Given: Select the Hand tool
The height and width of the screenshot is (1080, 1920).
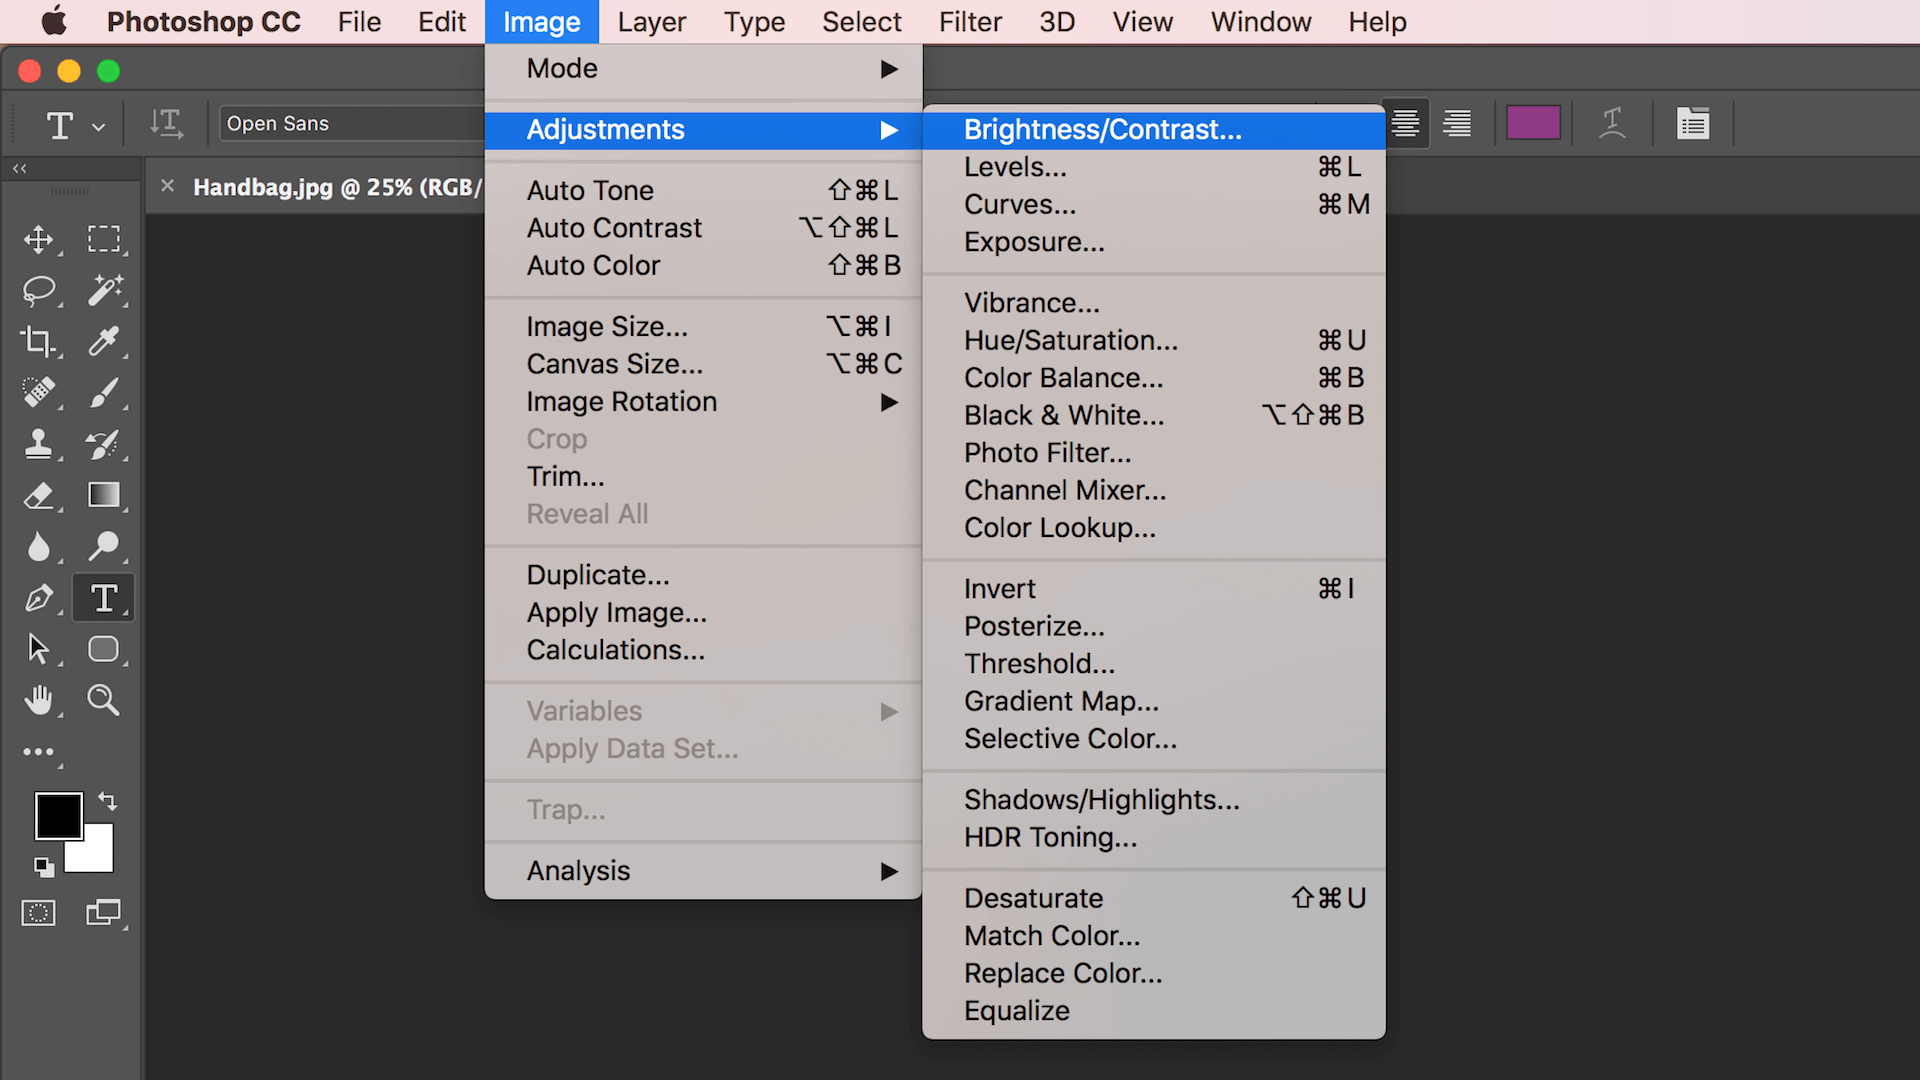Looking at the screenshot, I should coord(38,700).
